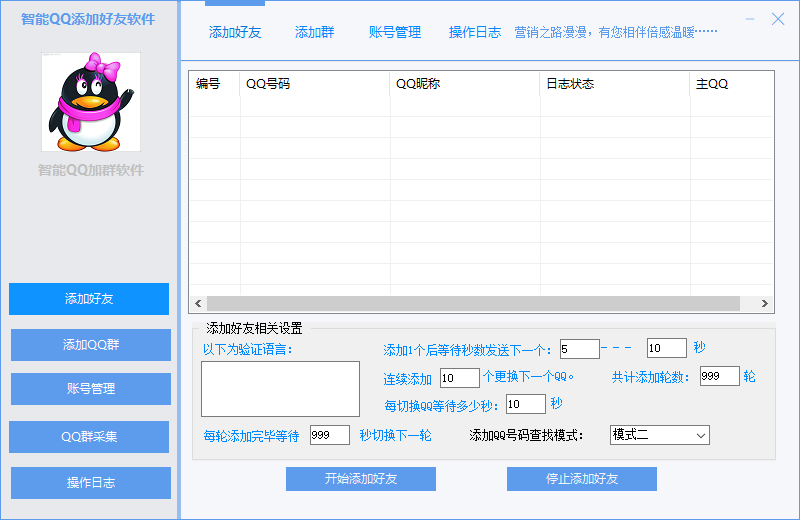
Task: Click the 每切换QQ等待多少秒 field
Action: (525, 404)
